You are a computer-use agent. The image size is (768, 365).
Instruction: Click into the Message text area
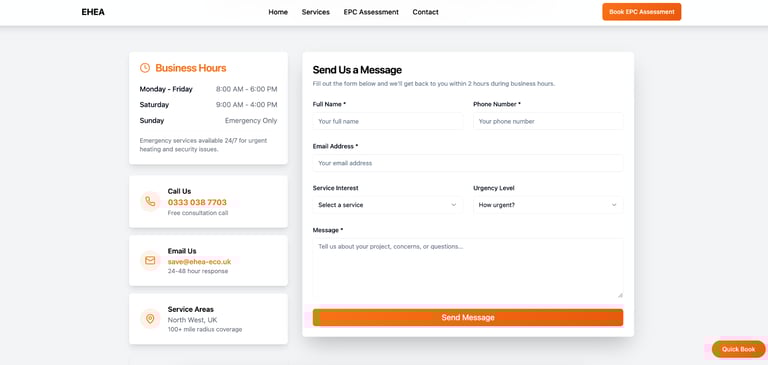pyautogui.click(x=468, y=268)
